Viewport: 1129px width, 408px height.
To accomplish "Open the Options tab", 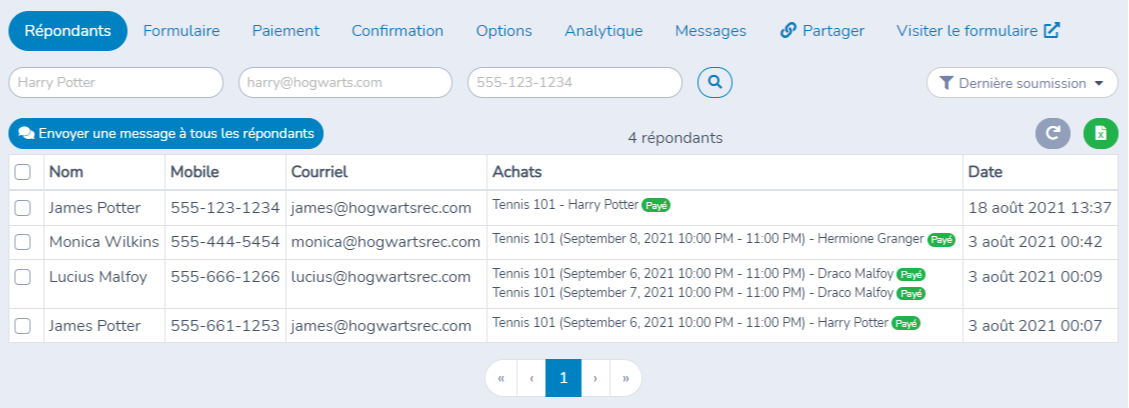I will pos(504,31).
